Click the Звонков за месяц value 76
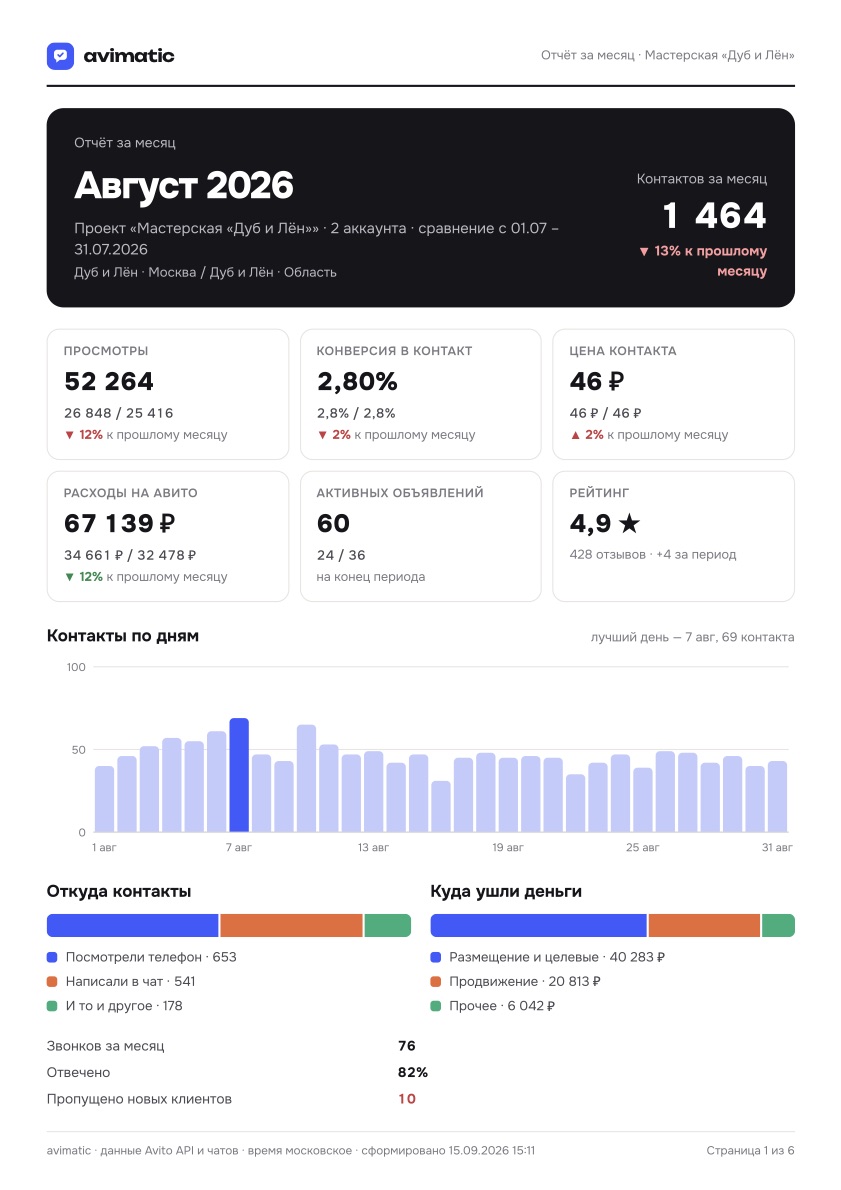The width and height of the screenshot is (841, 1190). tap(407, 1046)
